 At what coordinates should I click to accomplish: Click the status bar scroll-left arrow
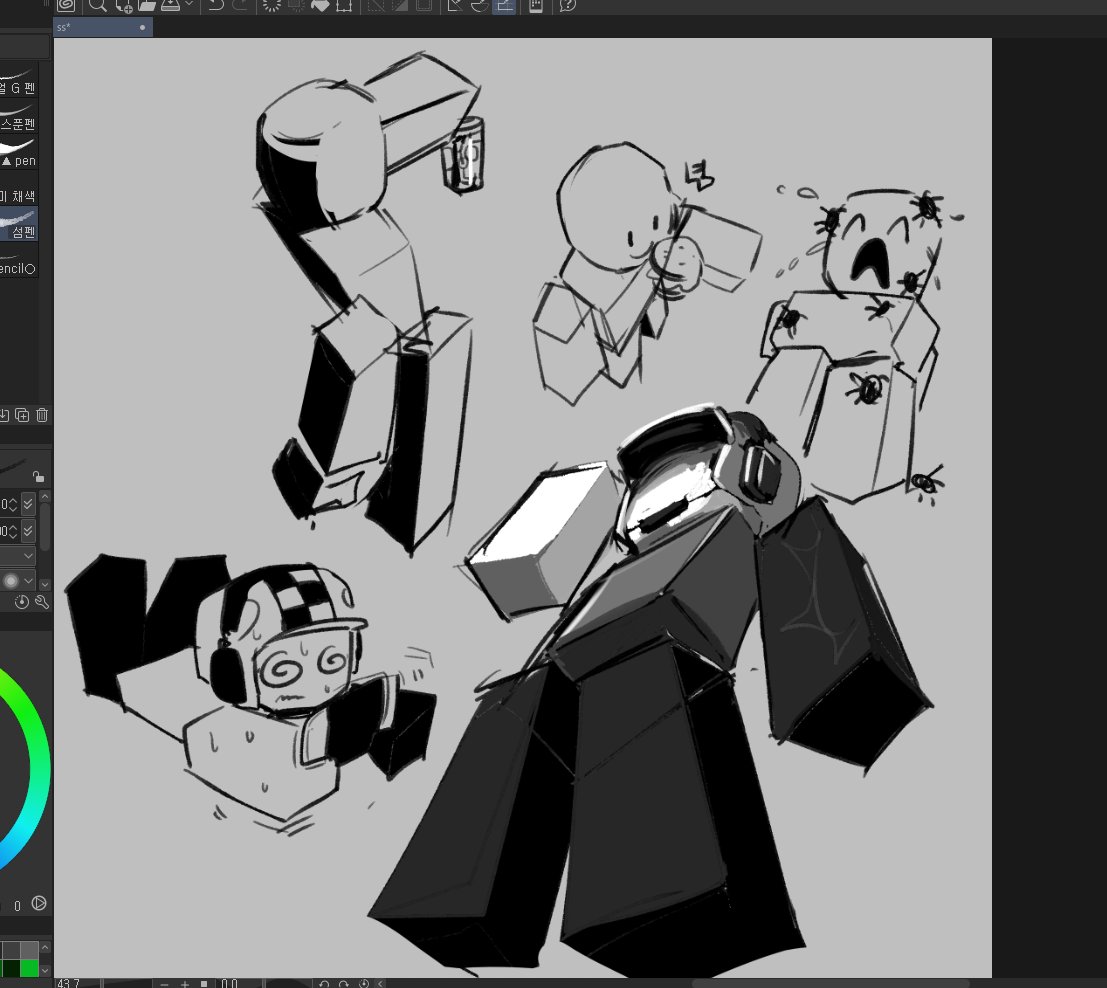tap(381, 984)
